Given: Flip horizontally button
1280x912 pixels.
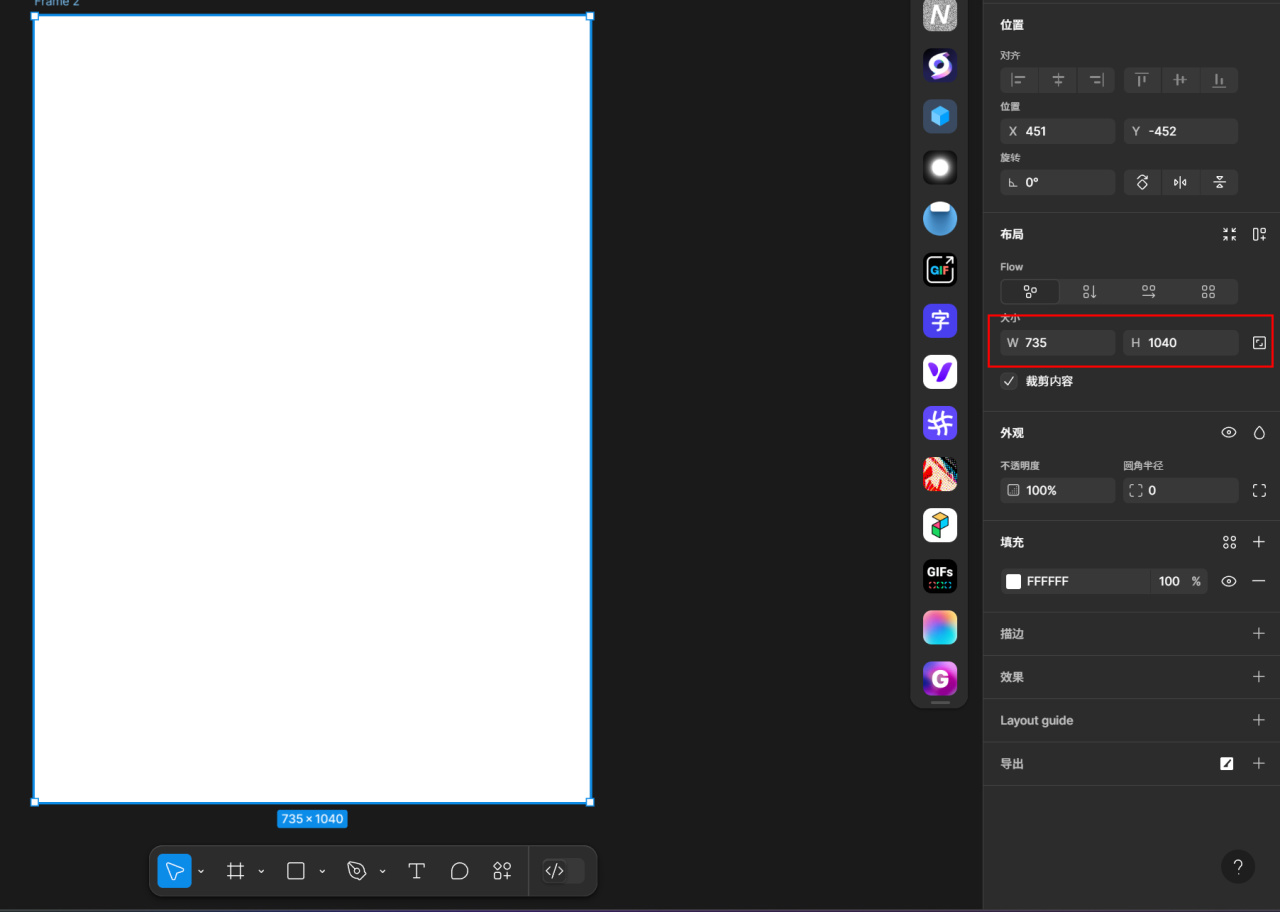Looking at the screenshot, I should pos(1180,182).
